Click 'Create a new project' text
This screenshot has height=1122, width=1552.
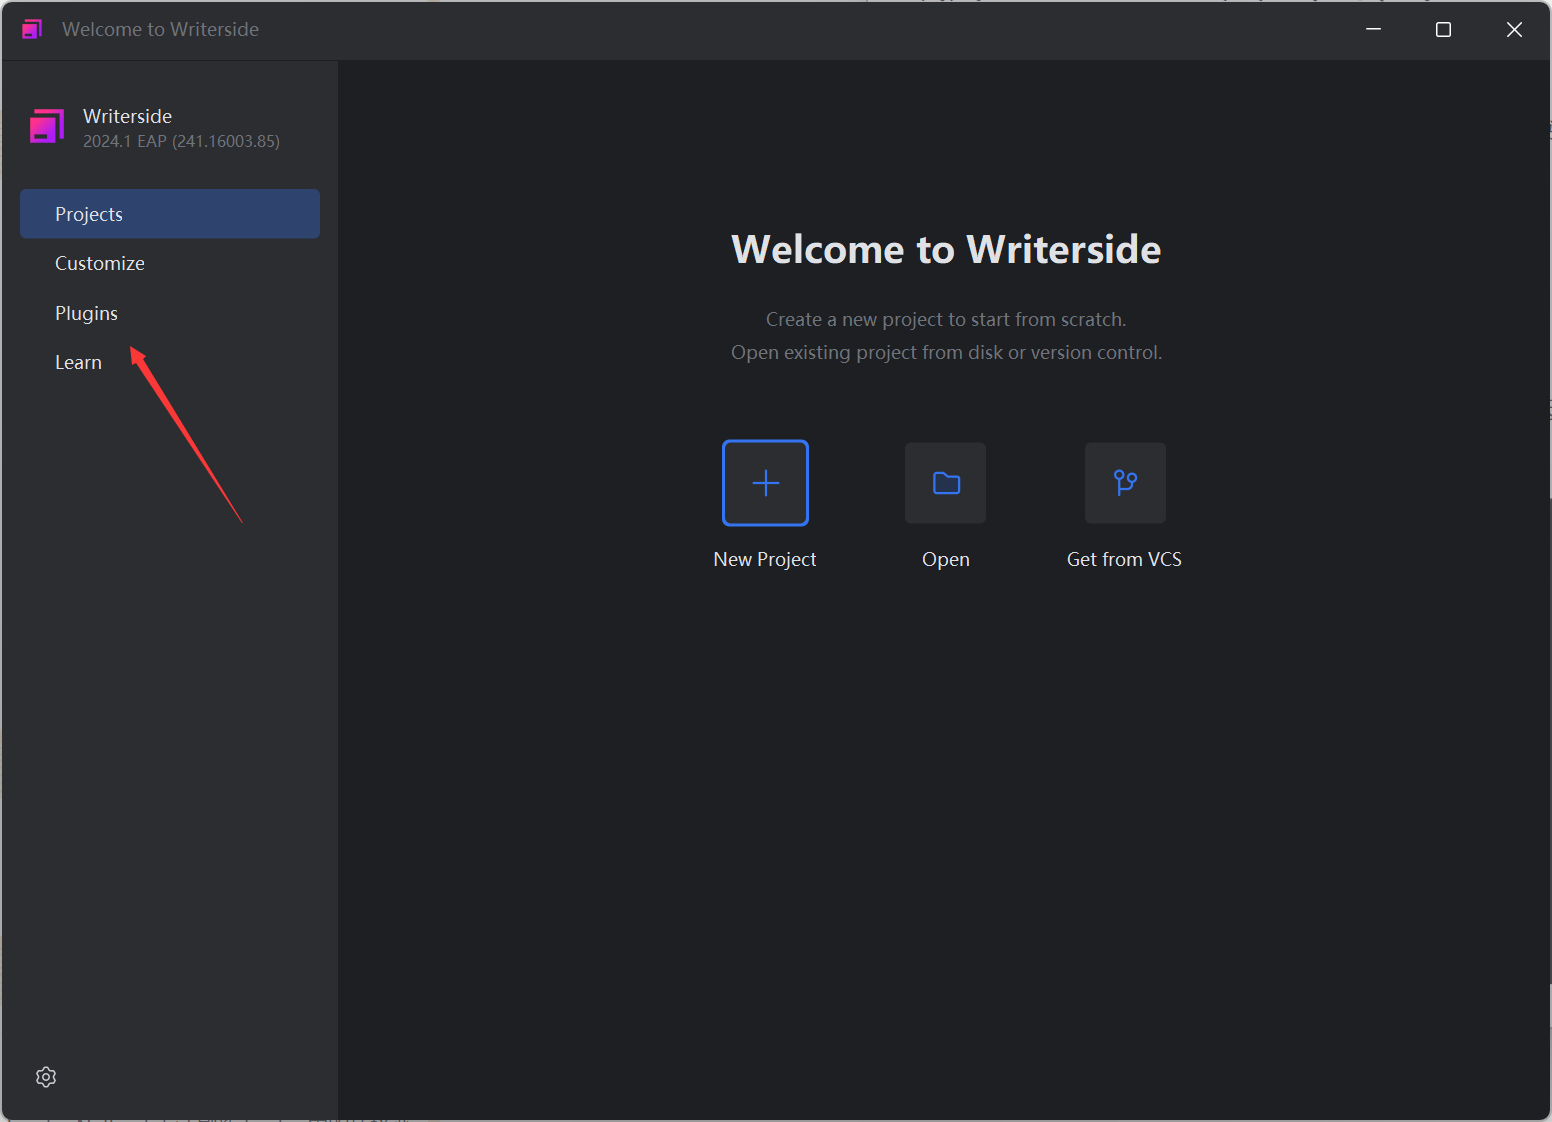point(946,319)
